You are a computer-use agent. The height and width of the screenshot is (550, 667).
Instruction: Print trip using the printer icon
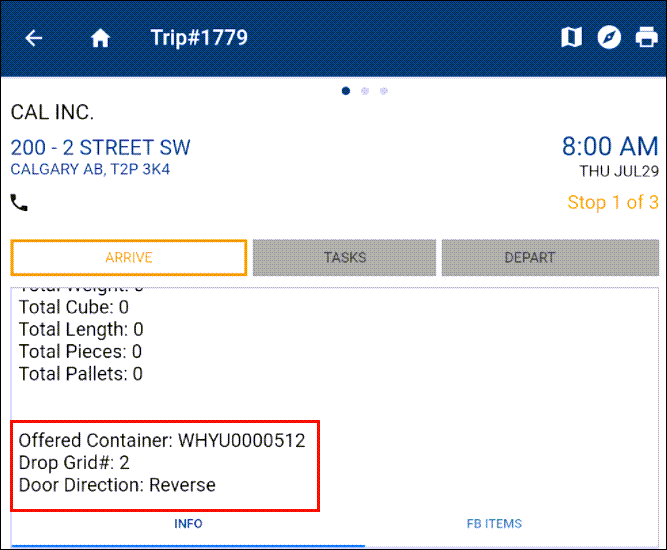[x=646, y=37]
